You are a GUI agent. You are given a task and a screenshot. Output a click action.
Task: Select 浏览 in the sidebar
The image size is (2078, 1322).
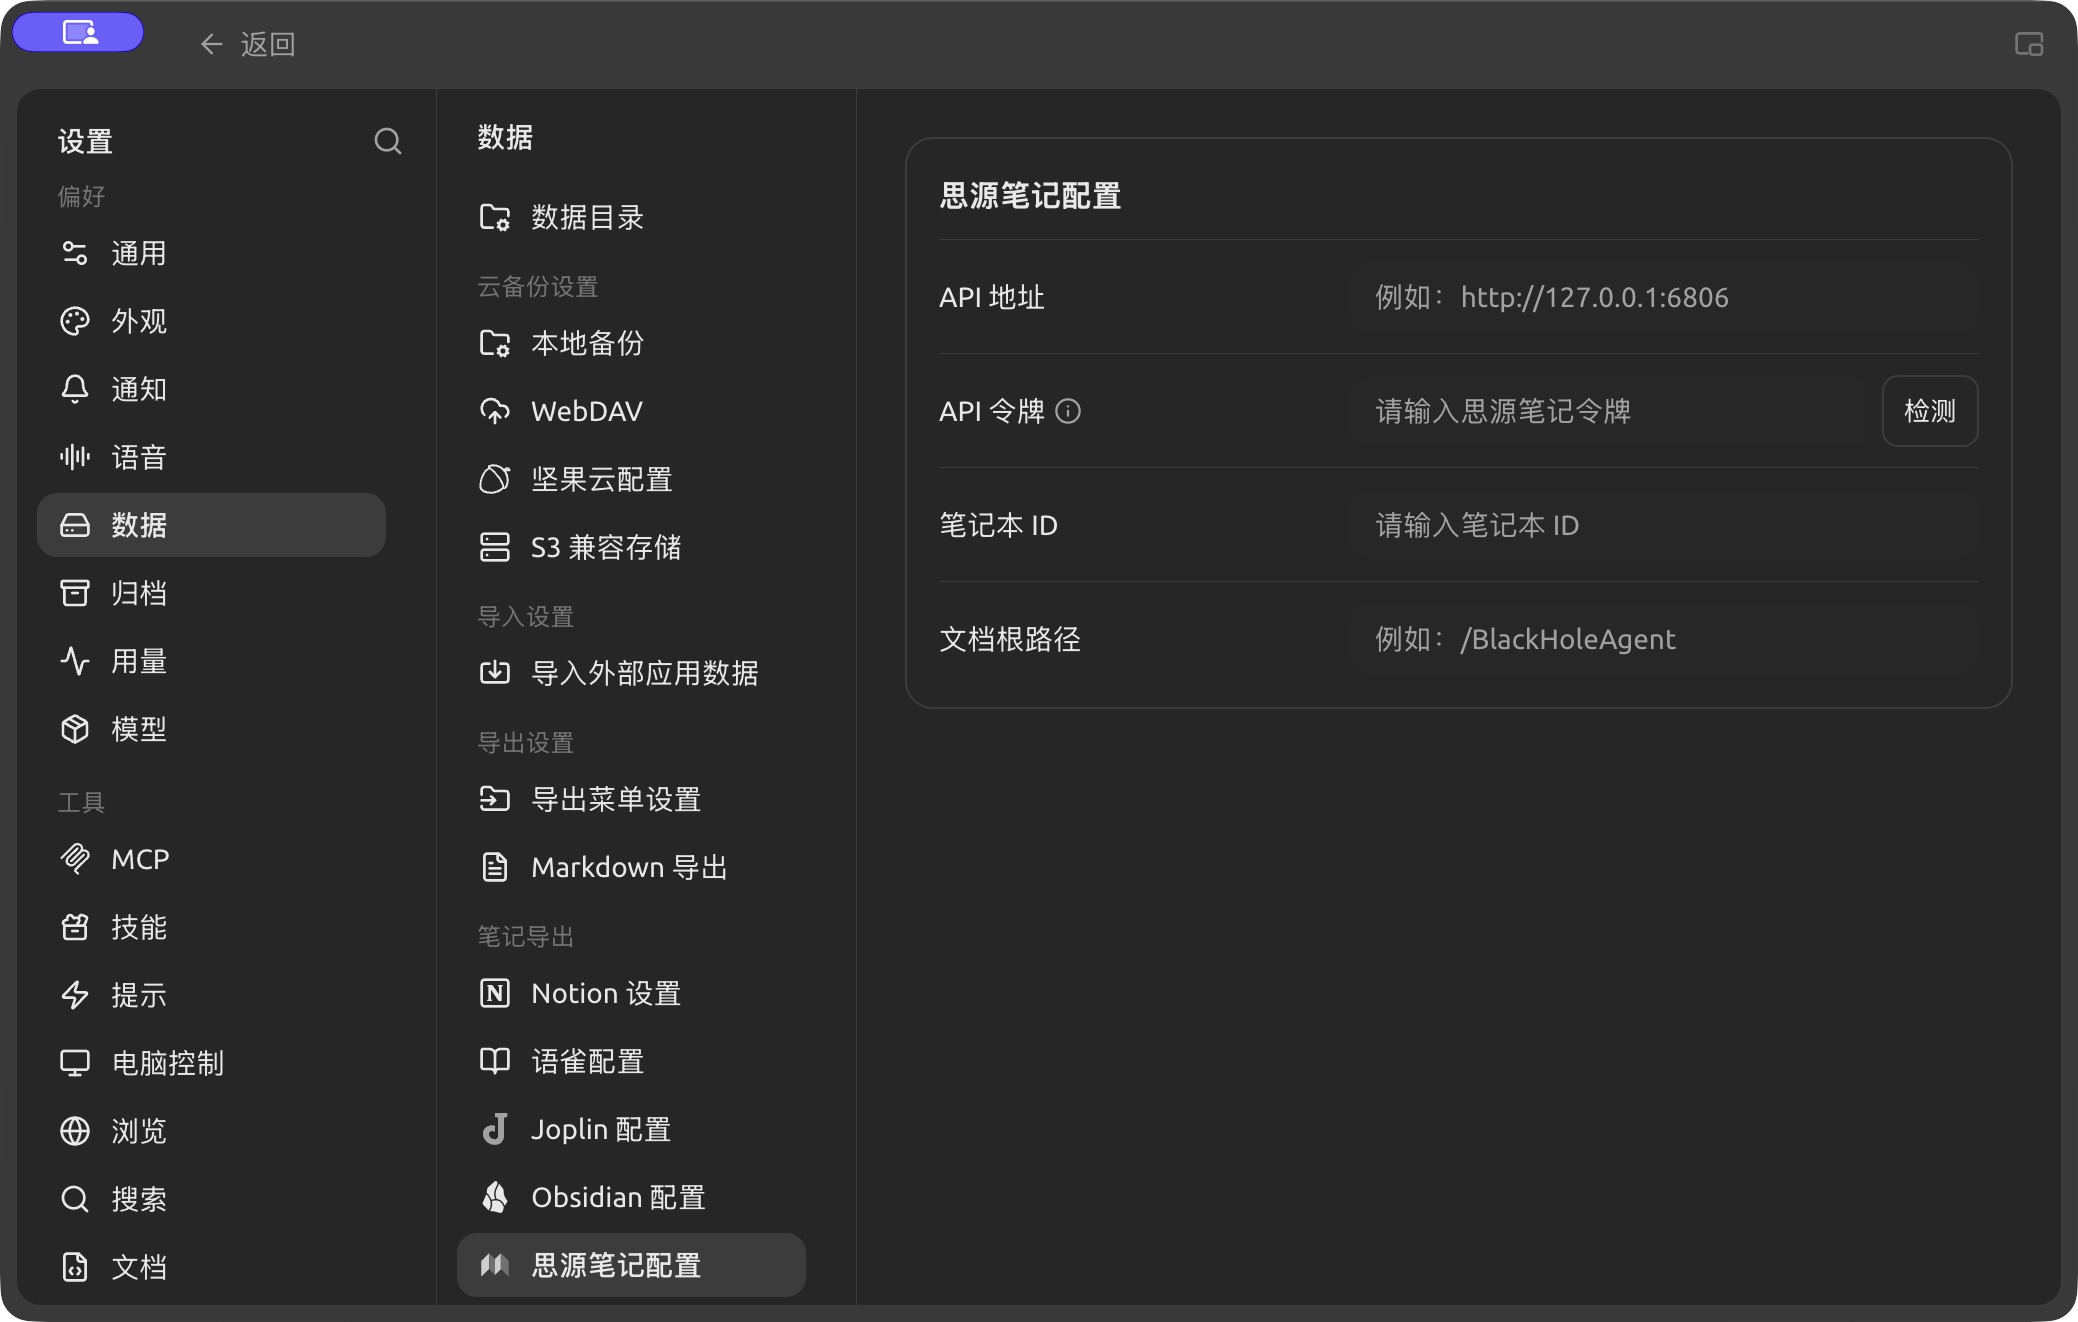point(211,1131)
